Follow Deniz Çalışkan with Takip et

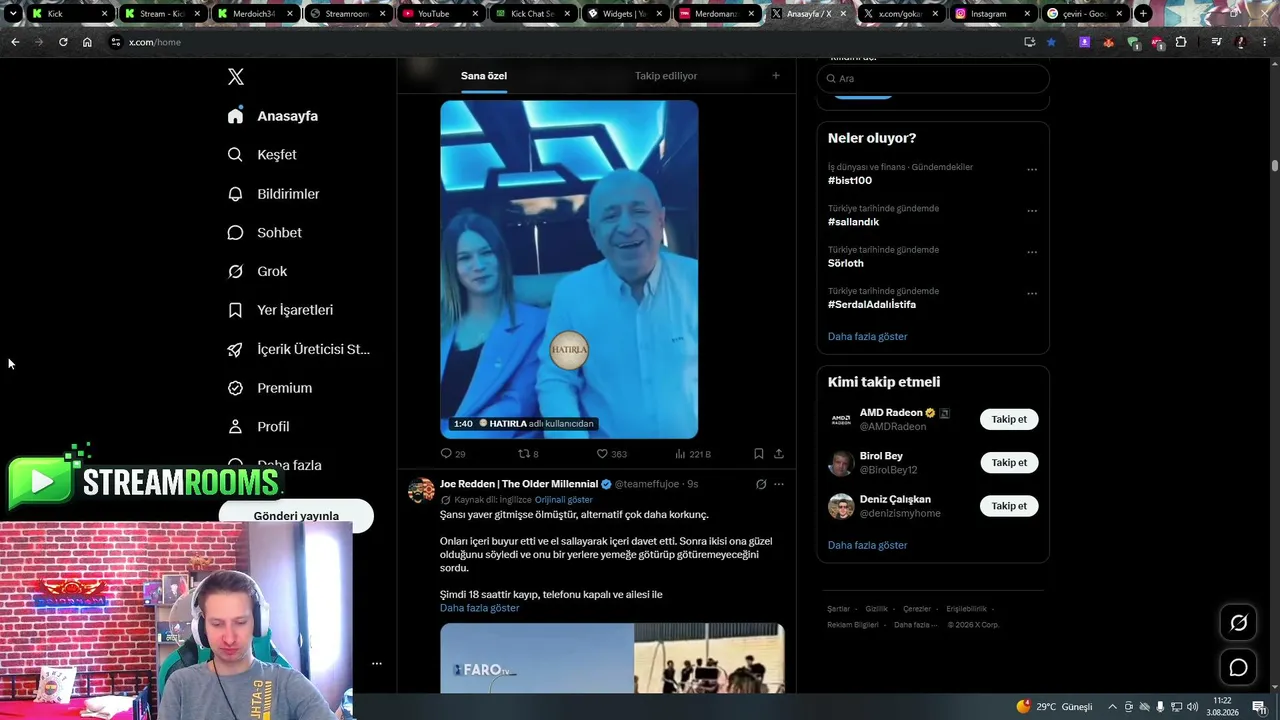[x=1009, y=506]
